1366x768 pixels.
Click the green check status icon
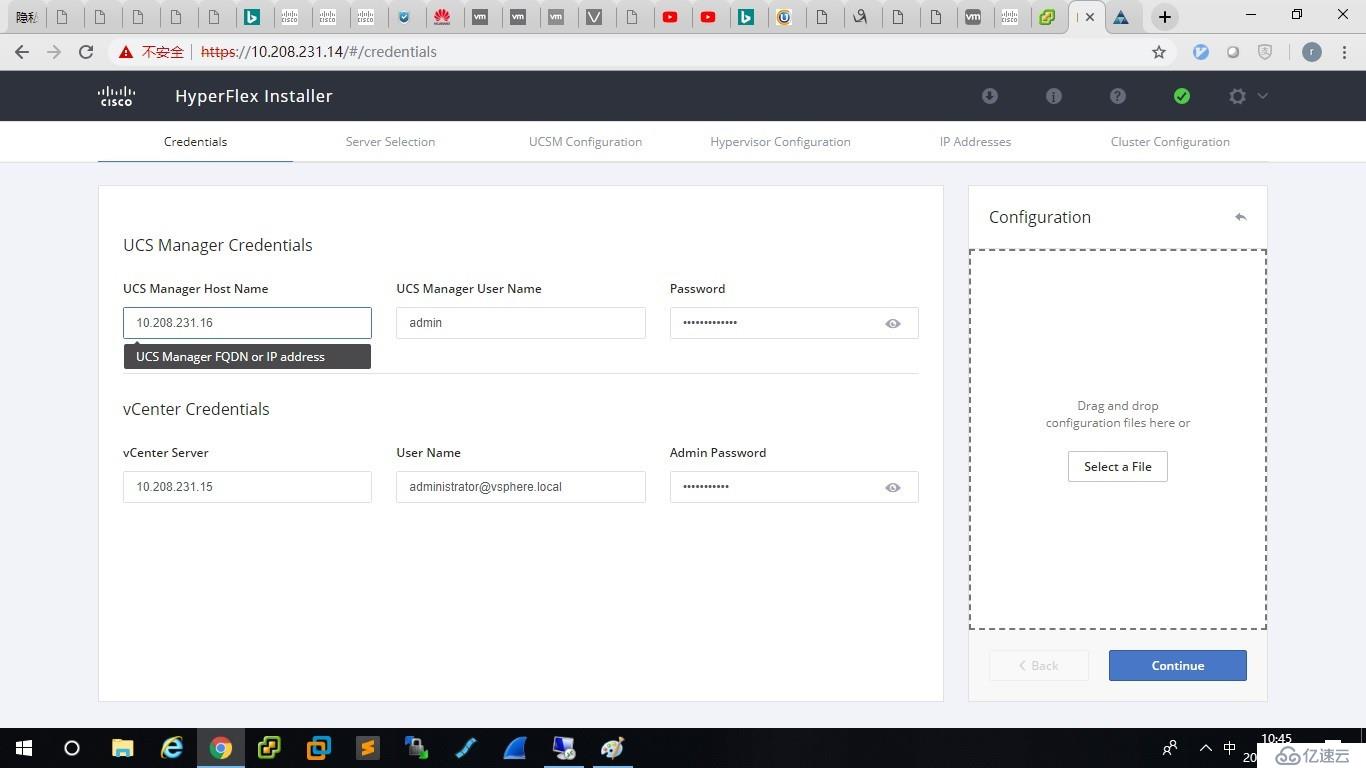pyautogui.click(x=1182, y=96)
